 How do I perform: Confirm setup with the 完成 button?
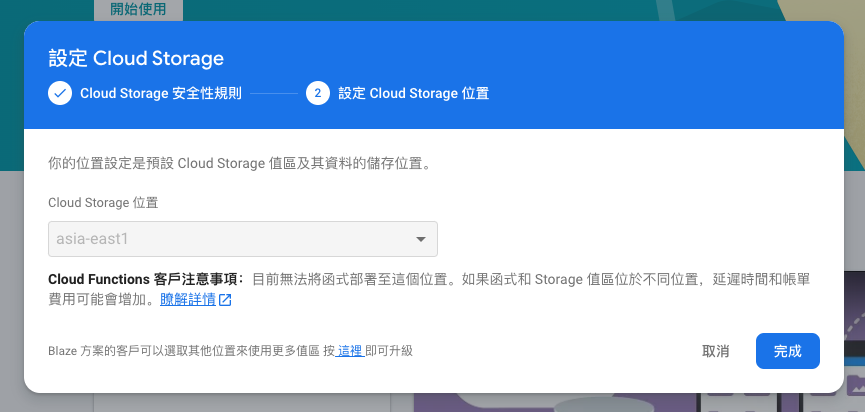click(788, 351)
